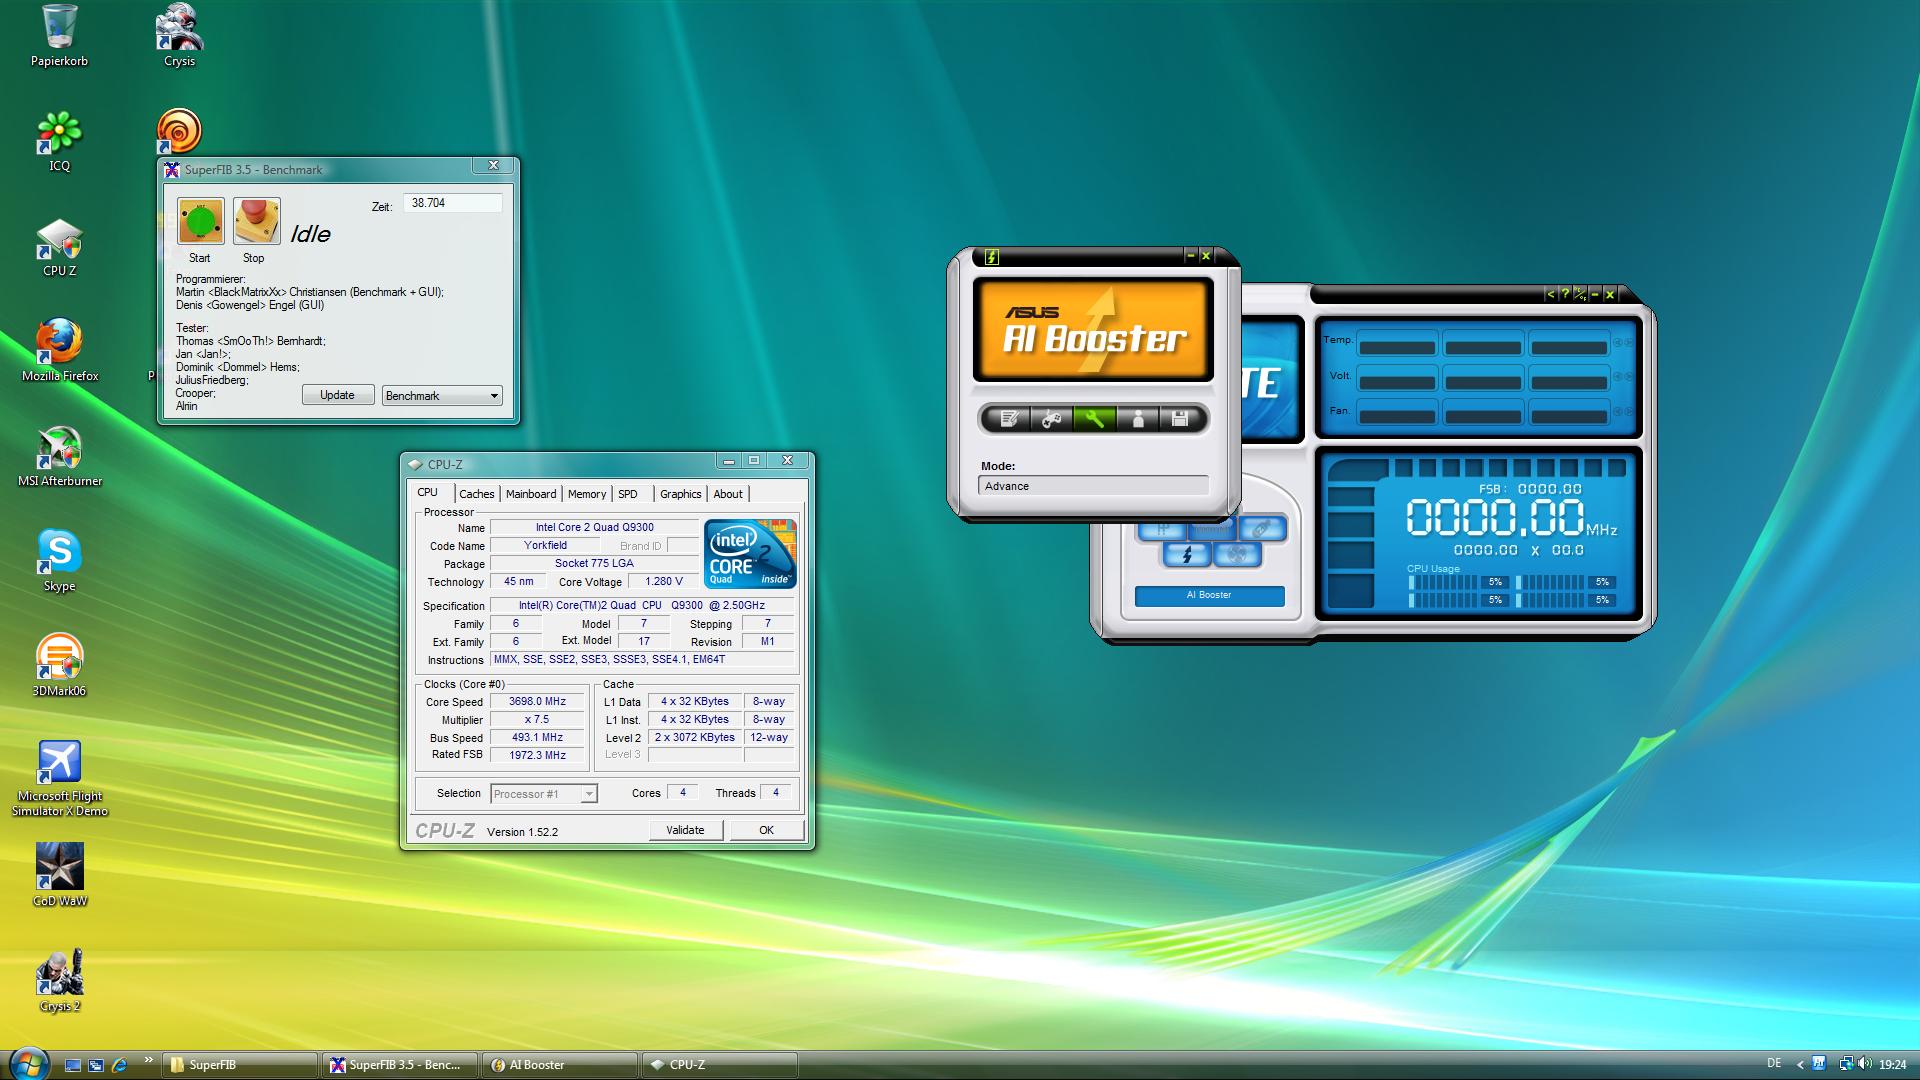Open the notepad icon in AI Booster toolbar
Viewport: 1920px width, 1080px height.
coord(1008,419)
